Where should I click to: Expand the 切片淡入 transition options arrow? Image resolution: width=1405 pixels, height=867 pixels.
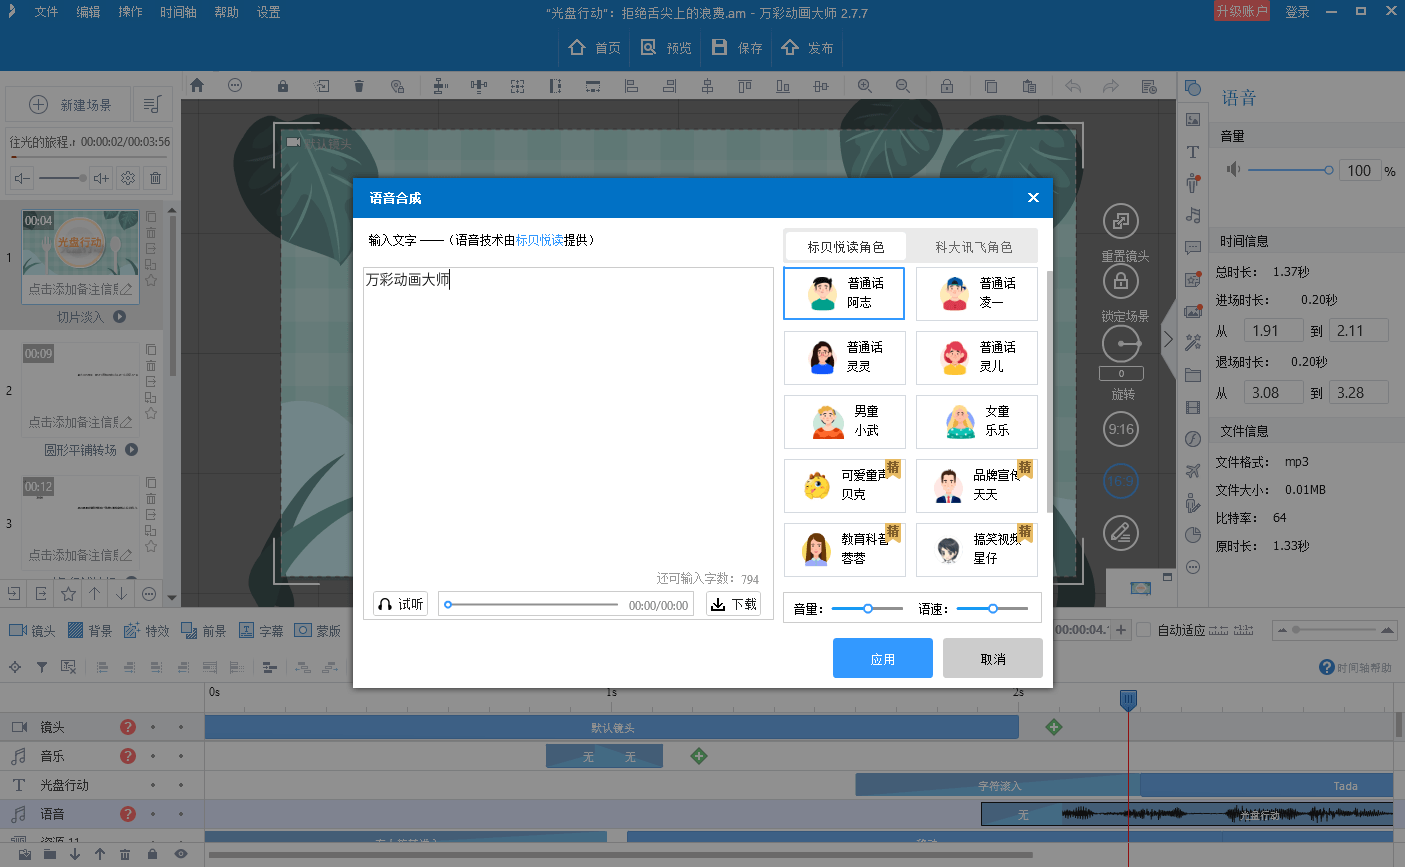pyautogui.click(x=120, y=317)
